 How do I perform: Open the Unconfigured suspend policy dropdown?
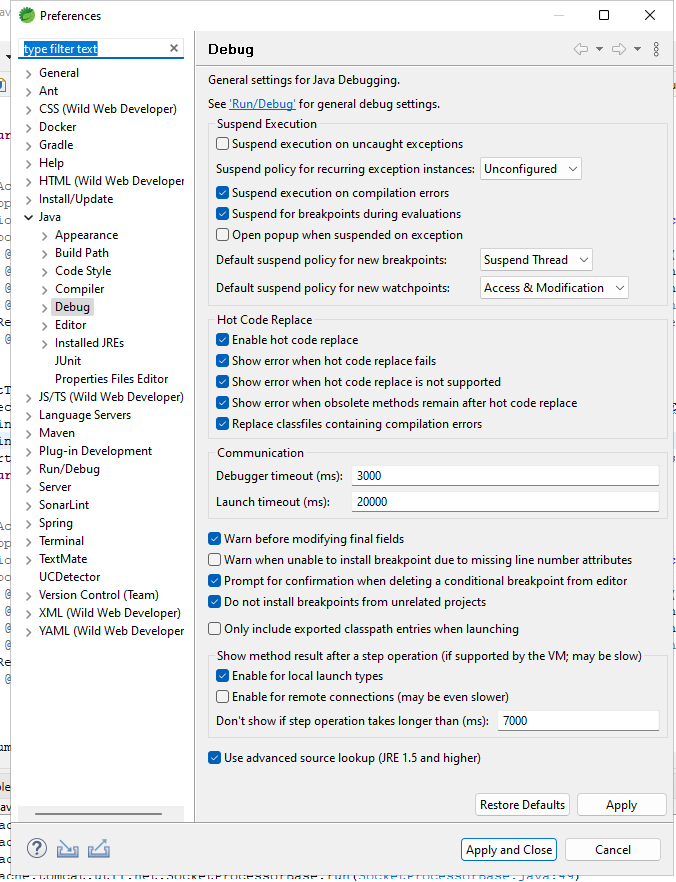click(530, 169)
